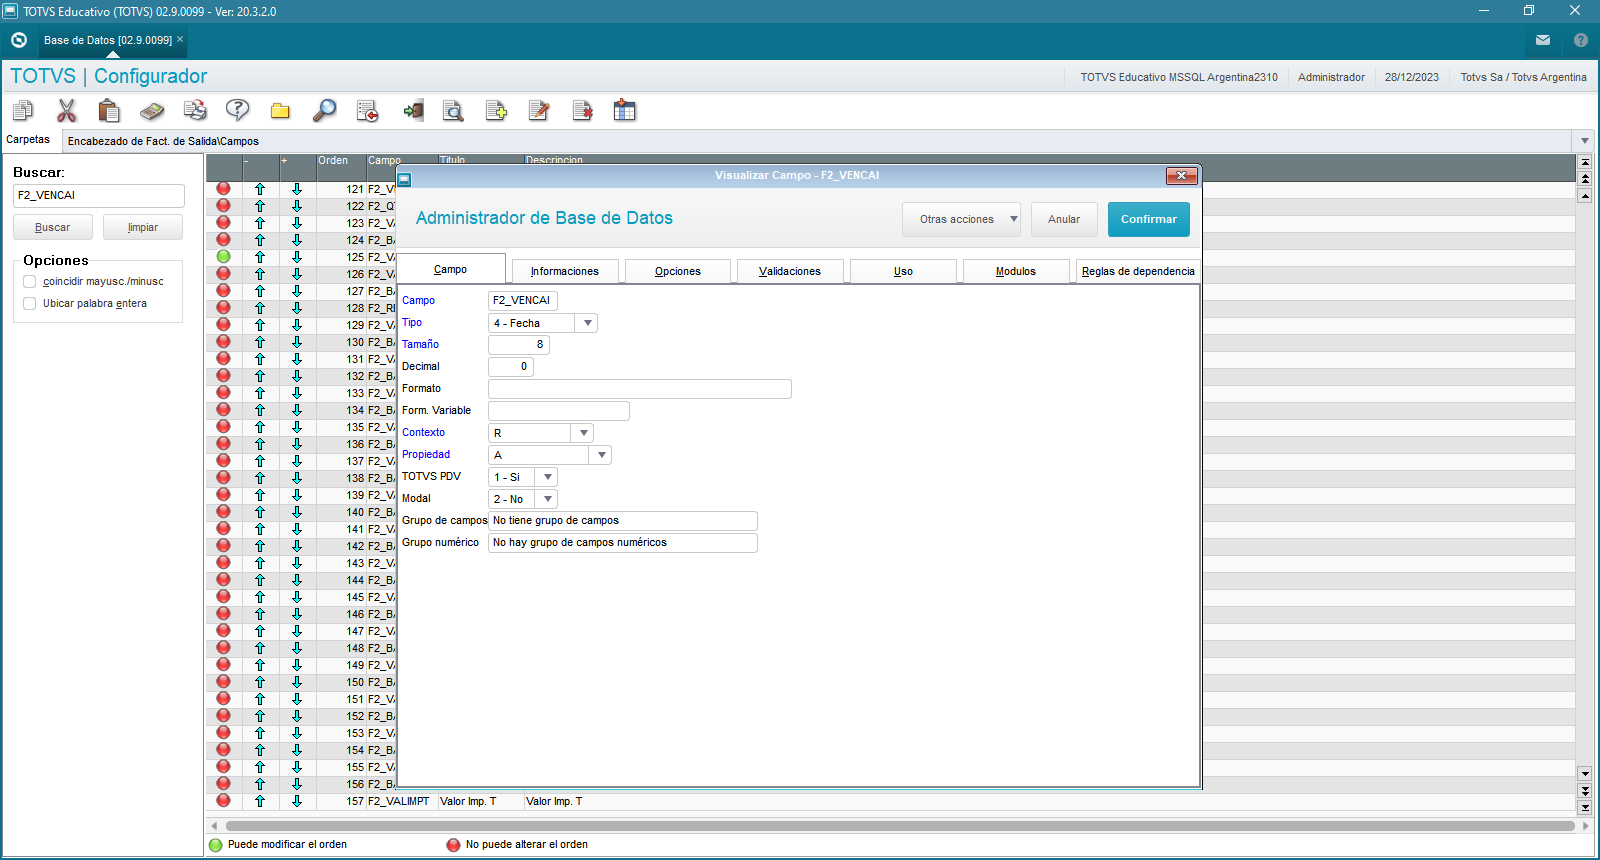Viewport: 1600px width, 860px height.
Task: Click the edit document pencil icon
Action: (x=539, y=110)
